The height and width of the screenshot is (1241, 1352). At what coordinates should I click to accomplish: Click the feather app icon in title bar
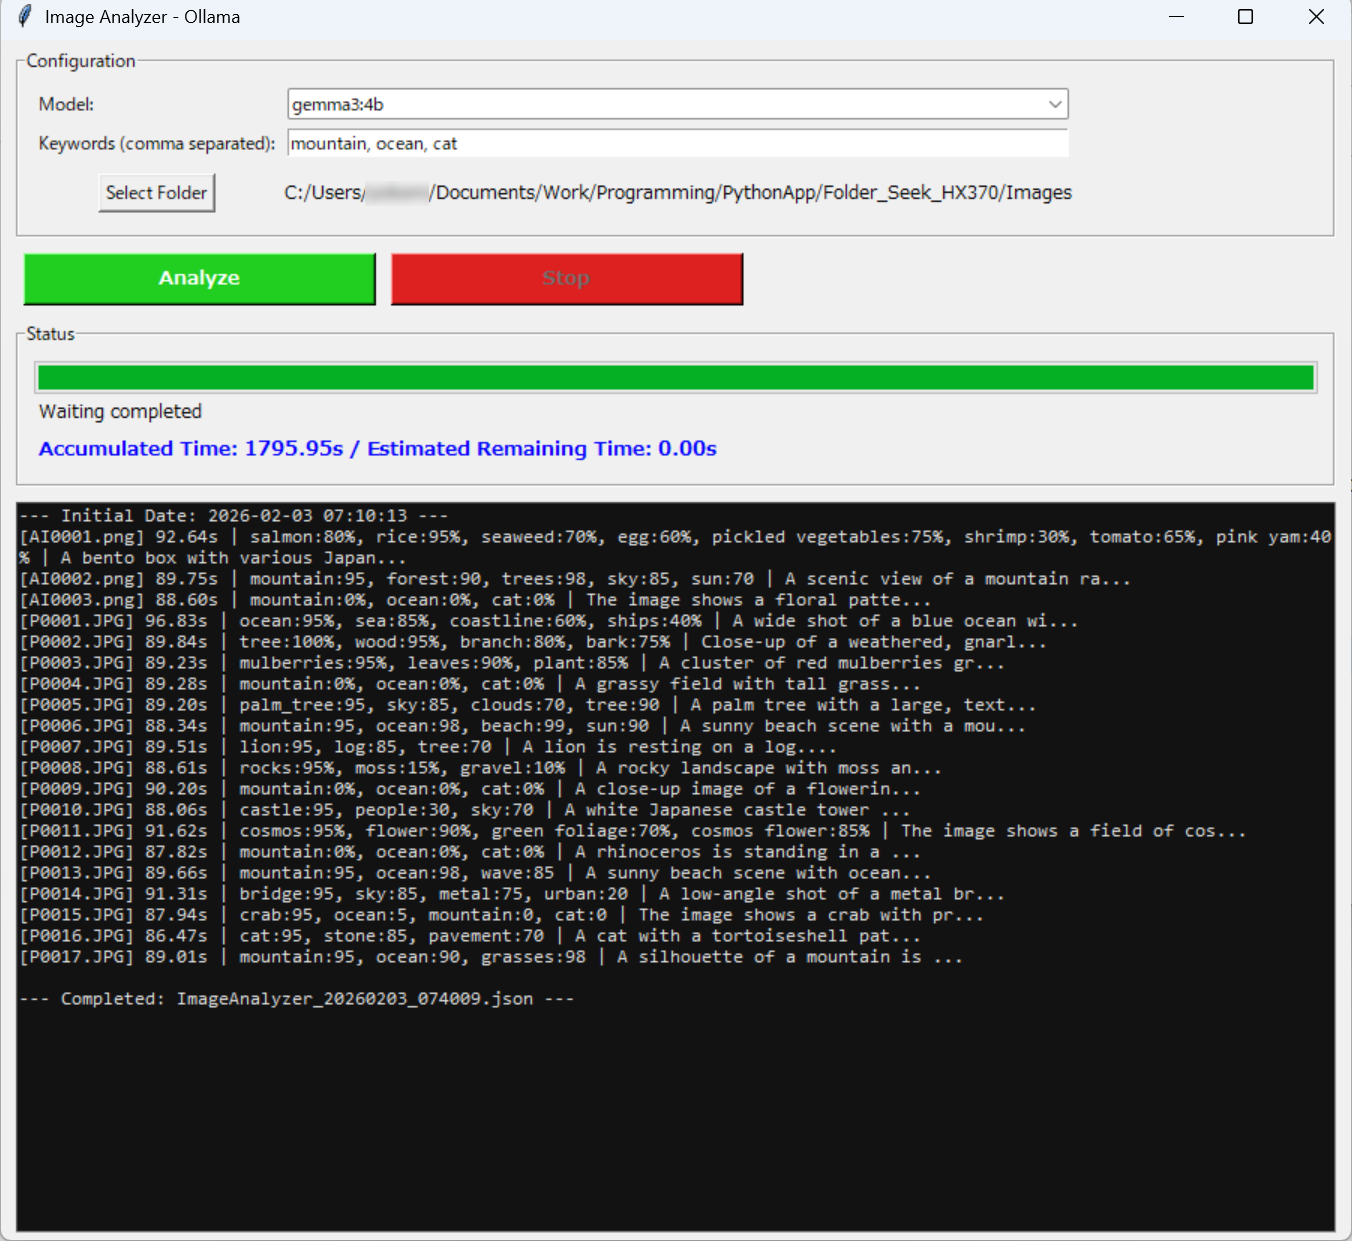[25, 17]
